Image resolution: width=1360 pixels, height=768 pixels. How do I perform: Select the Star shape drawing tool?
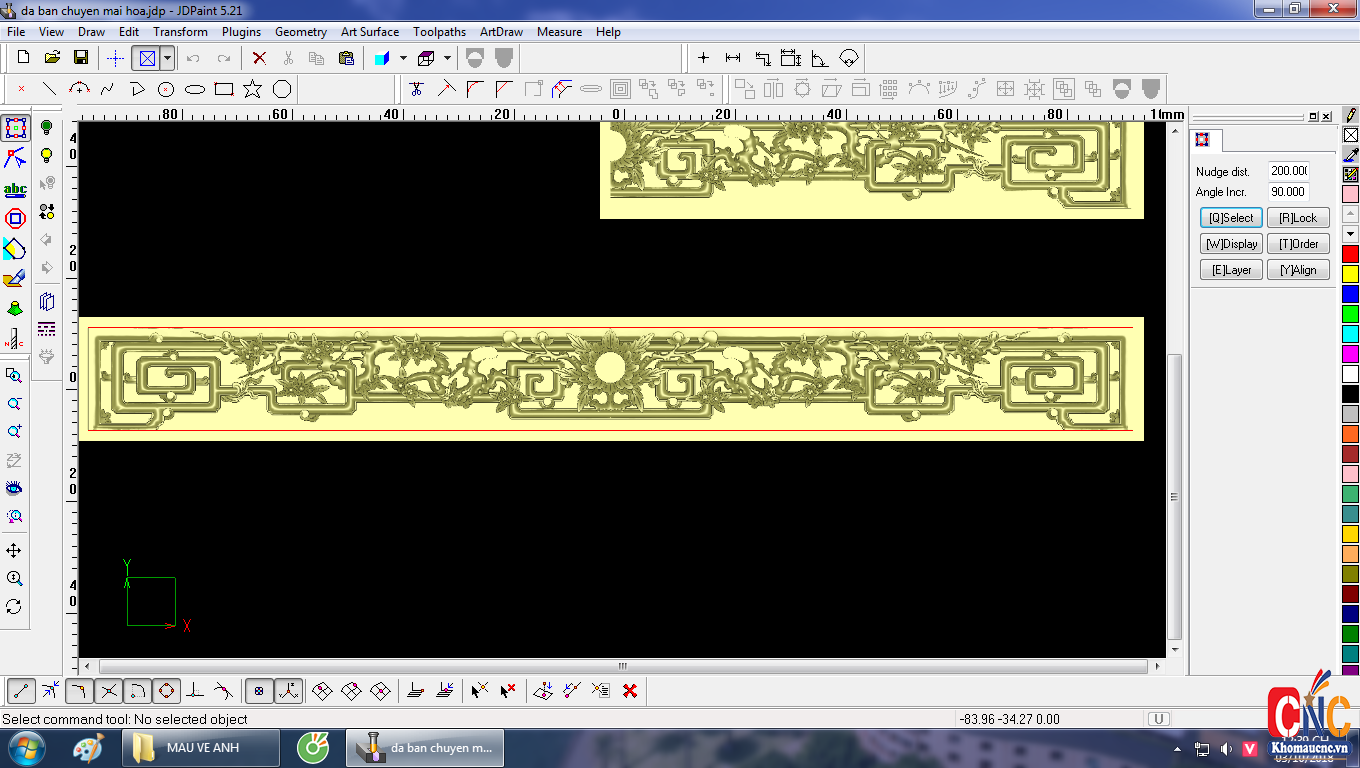[252, 89]
